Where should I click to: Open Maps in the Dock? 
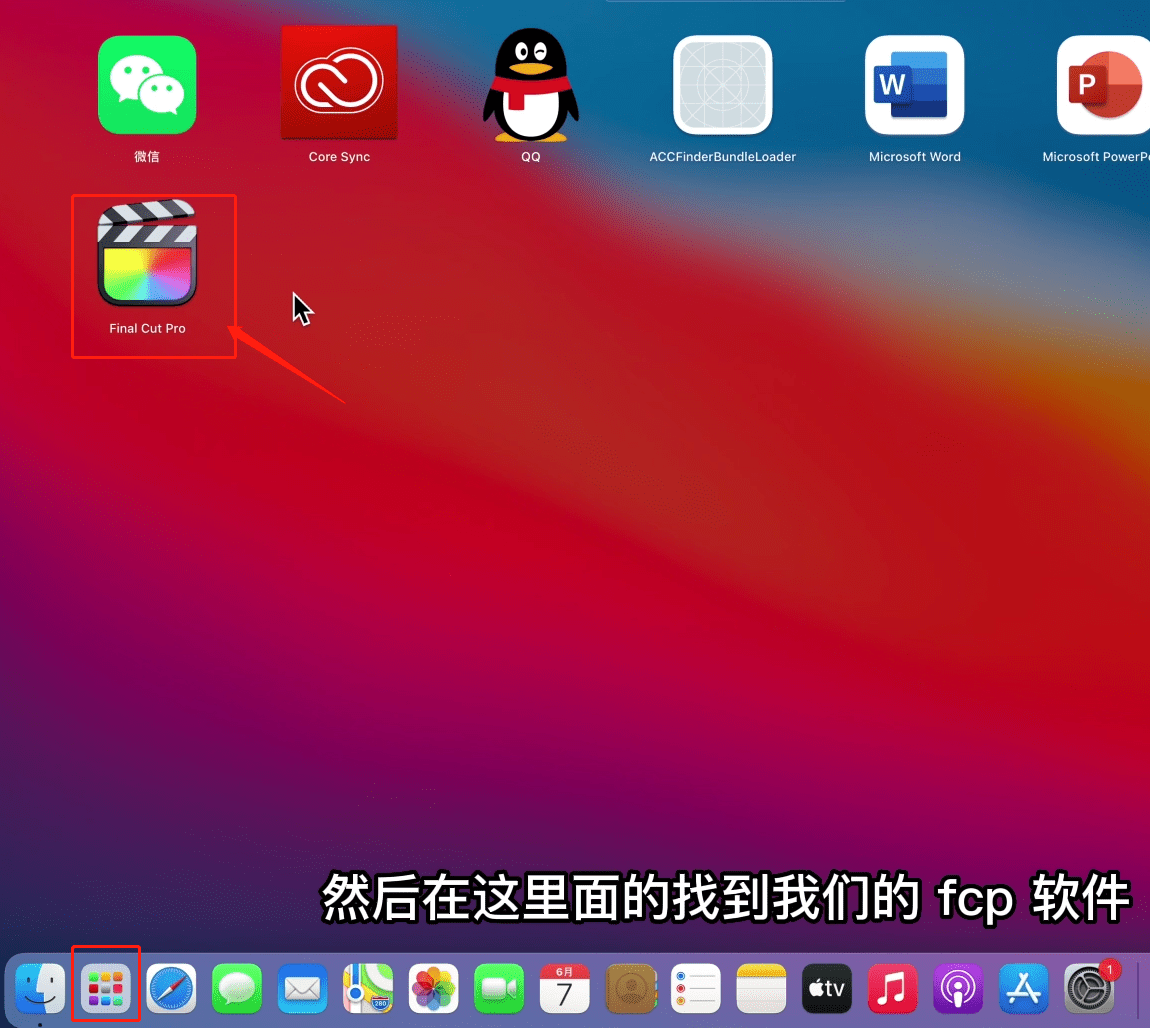point(367,988)
